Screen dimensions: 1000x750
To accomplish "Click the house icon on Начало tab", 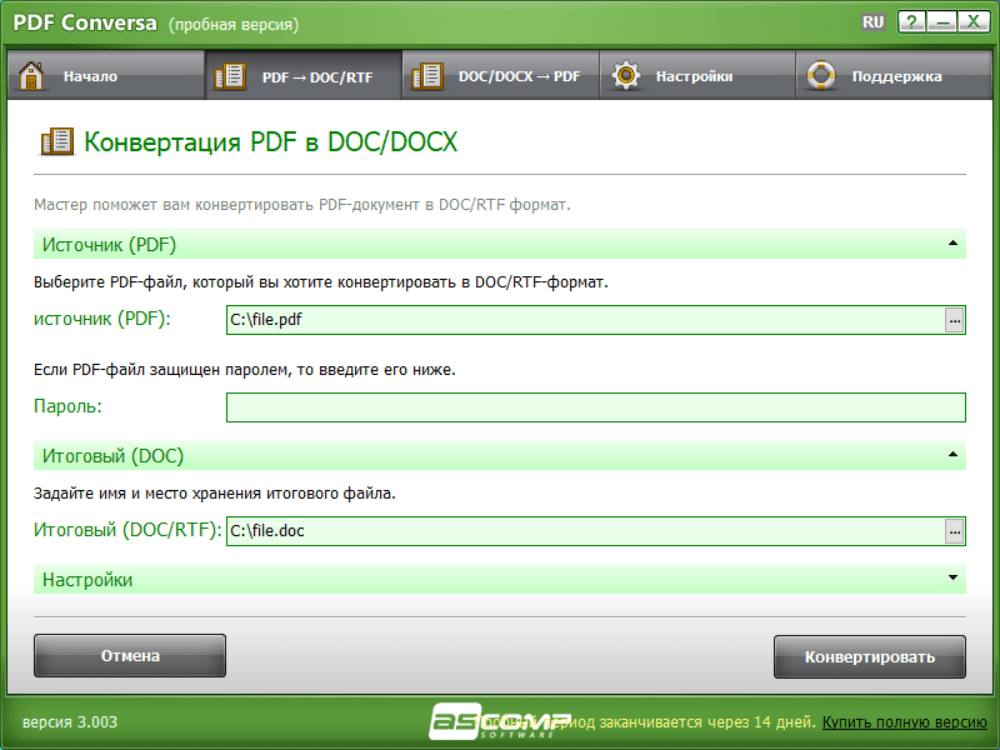I will point(31,76).
